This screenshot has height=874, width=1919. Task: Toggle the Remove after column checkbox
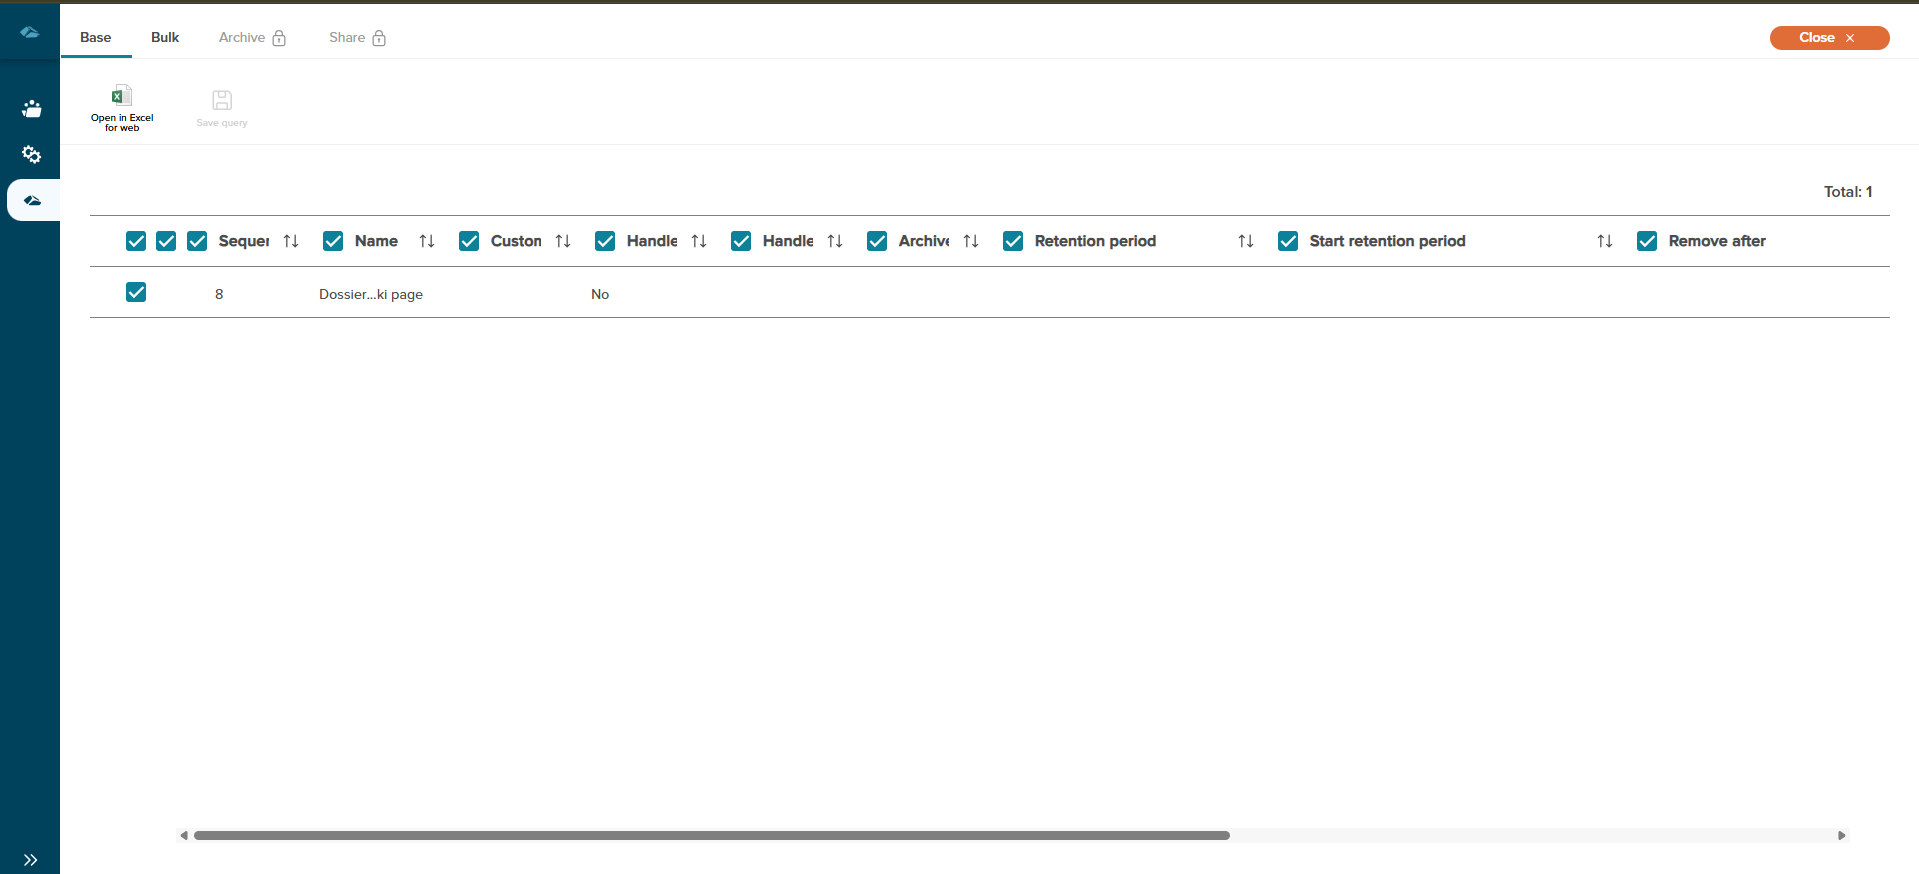[x=1647, y=241]
